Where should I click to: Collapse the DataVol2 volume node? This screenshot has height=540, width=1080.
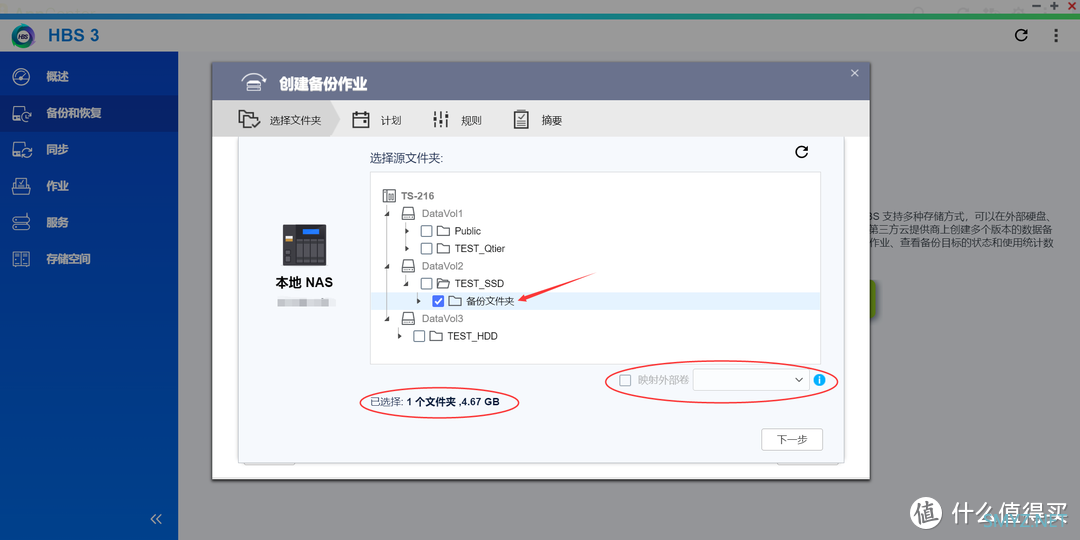(386, 266)
